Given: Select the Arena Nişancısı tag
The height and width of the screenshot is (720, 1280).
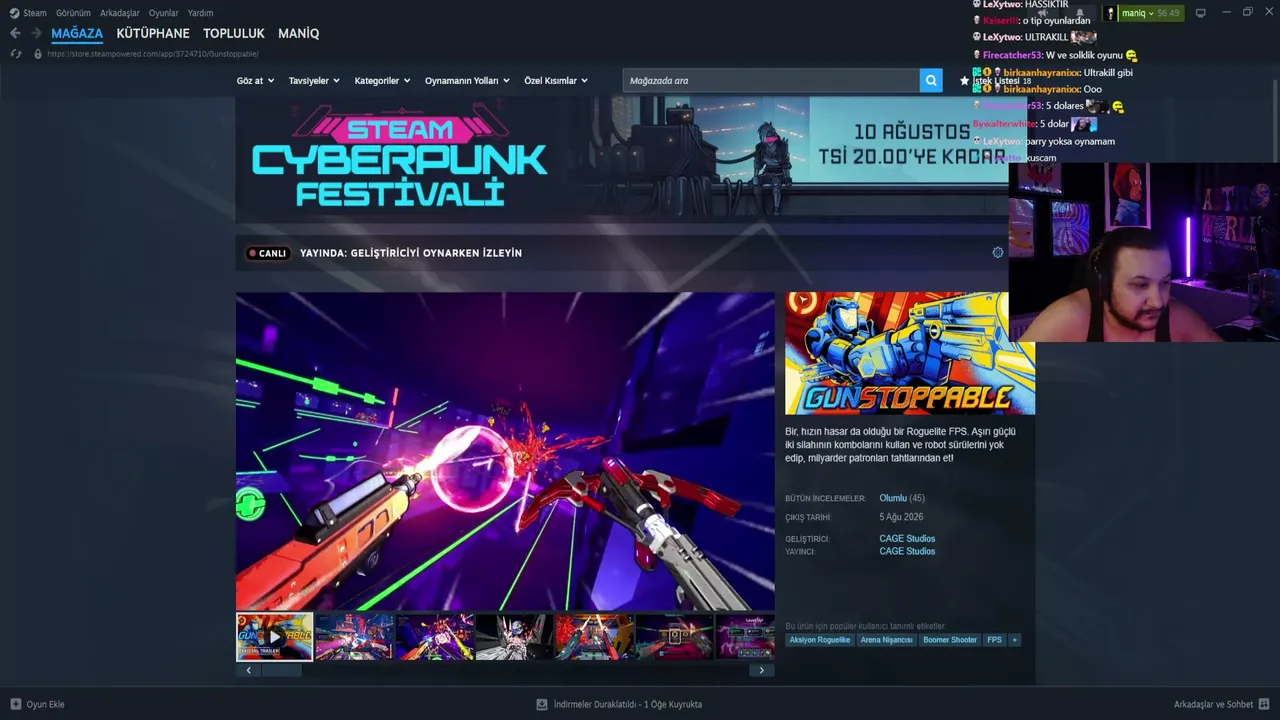Looking at the screenshot, I should click(x=886, y=640).
